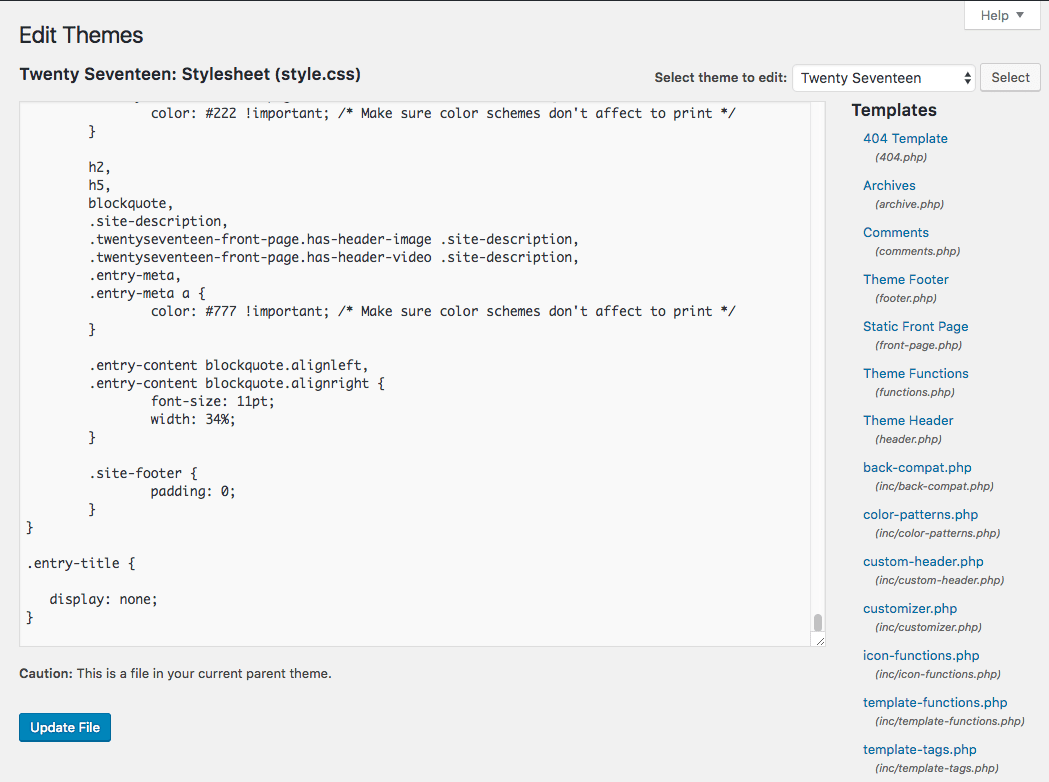1049x782 pixels.
Task: Open the Comments template
Action: point(895,232)
